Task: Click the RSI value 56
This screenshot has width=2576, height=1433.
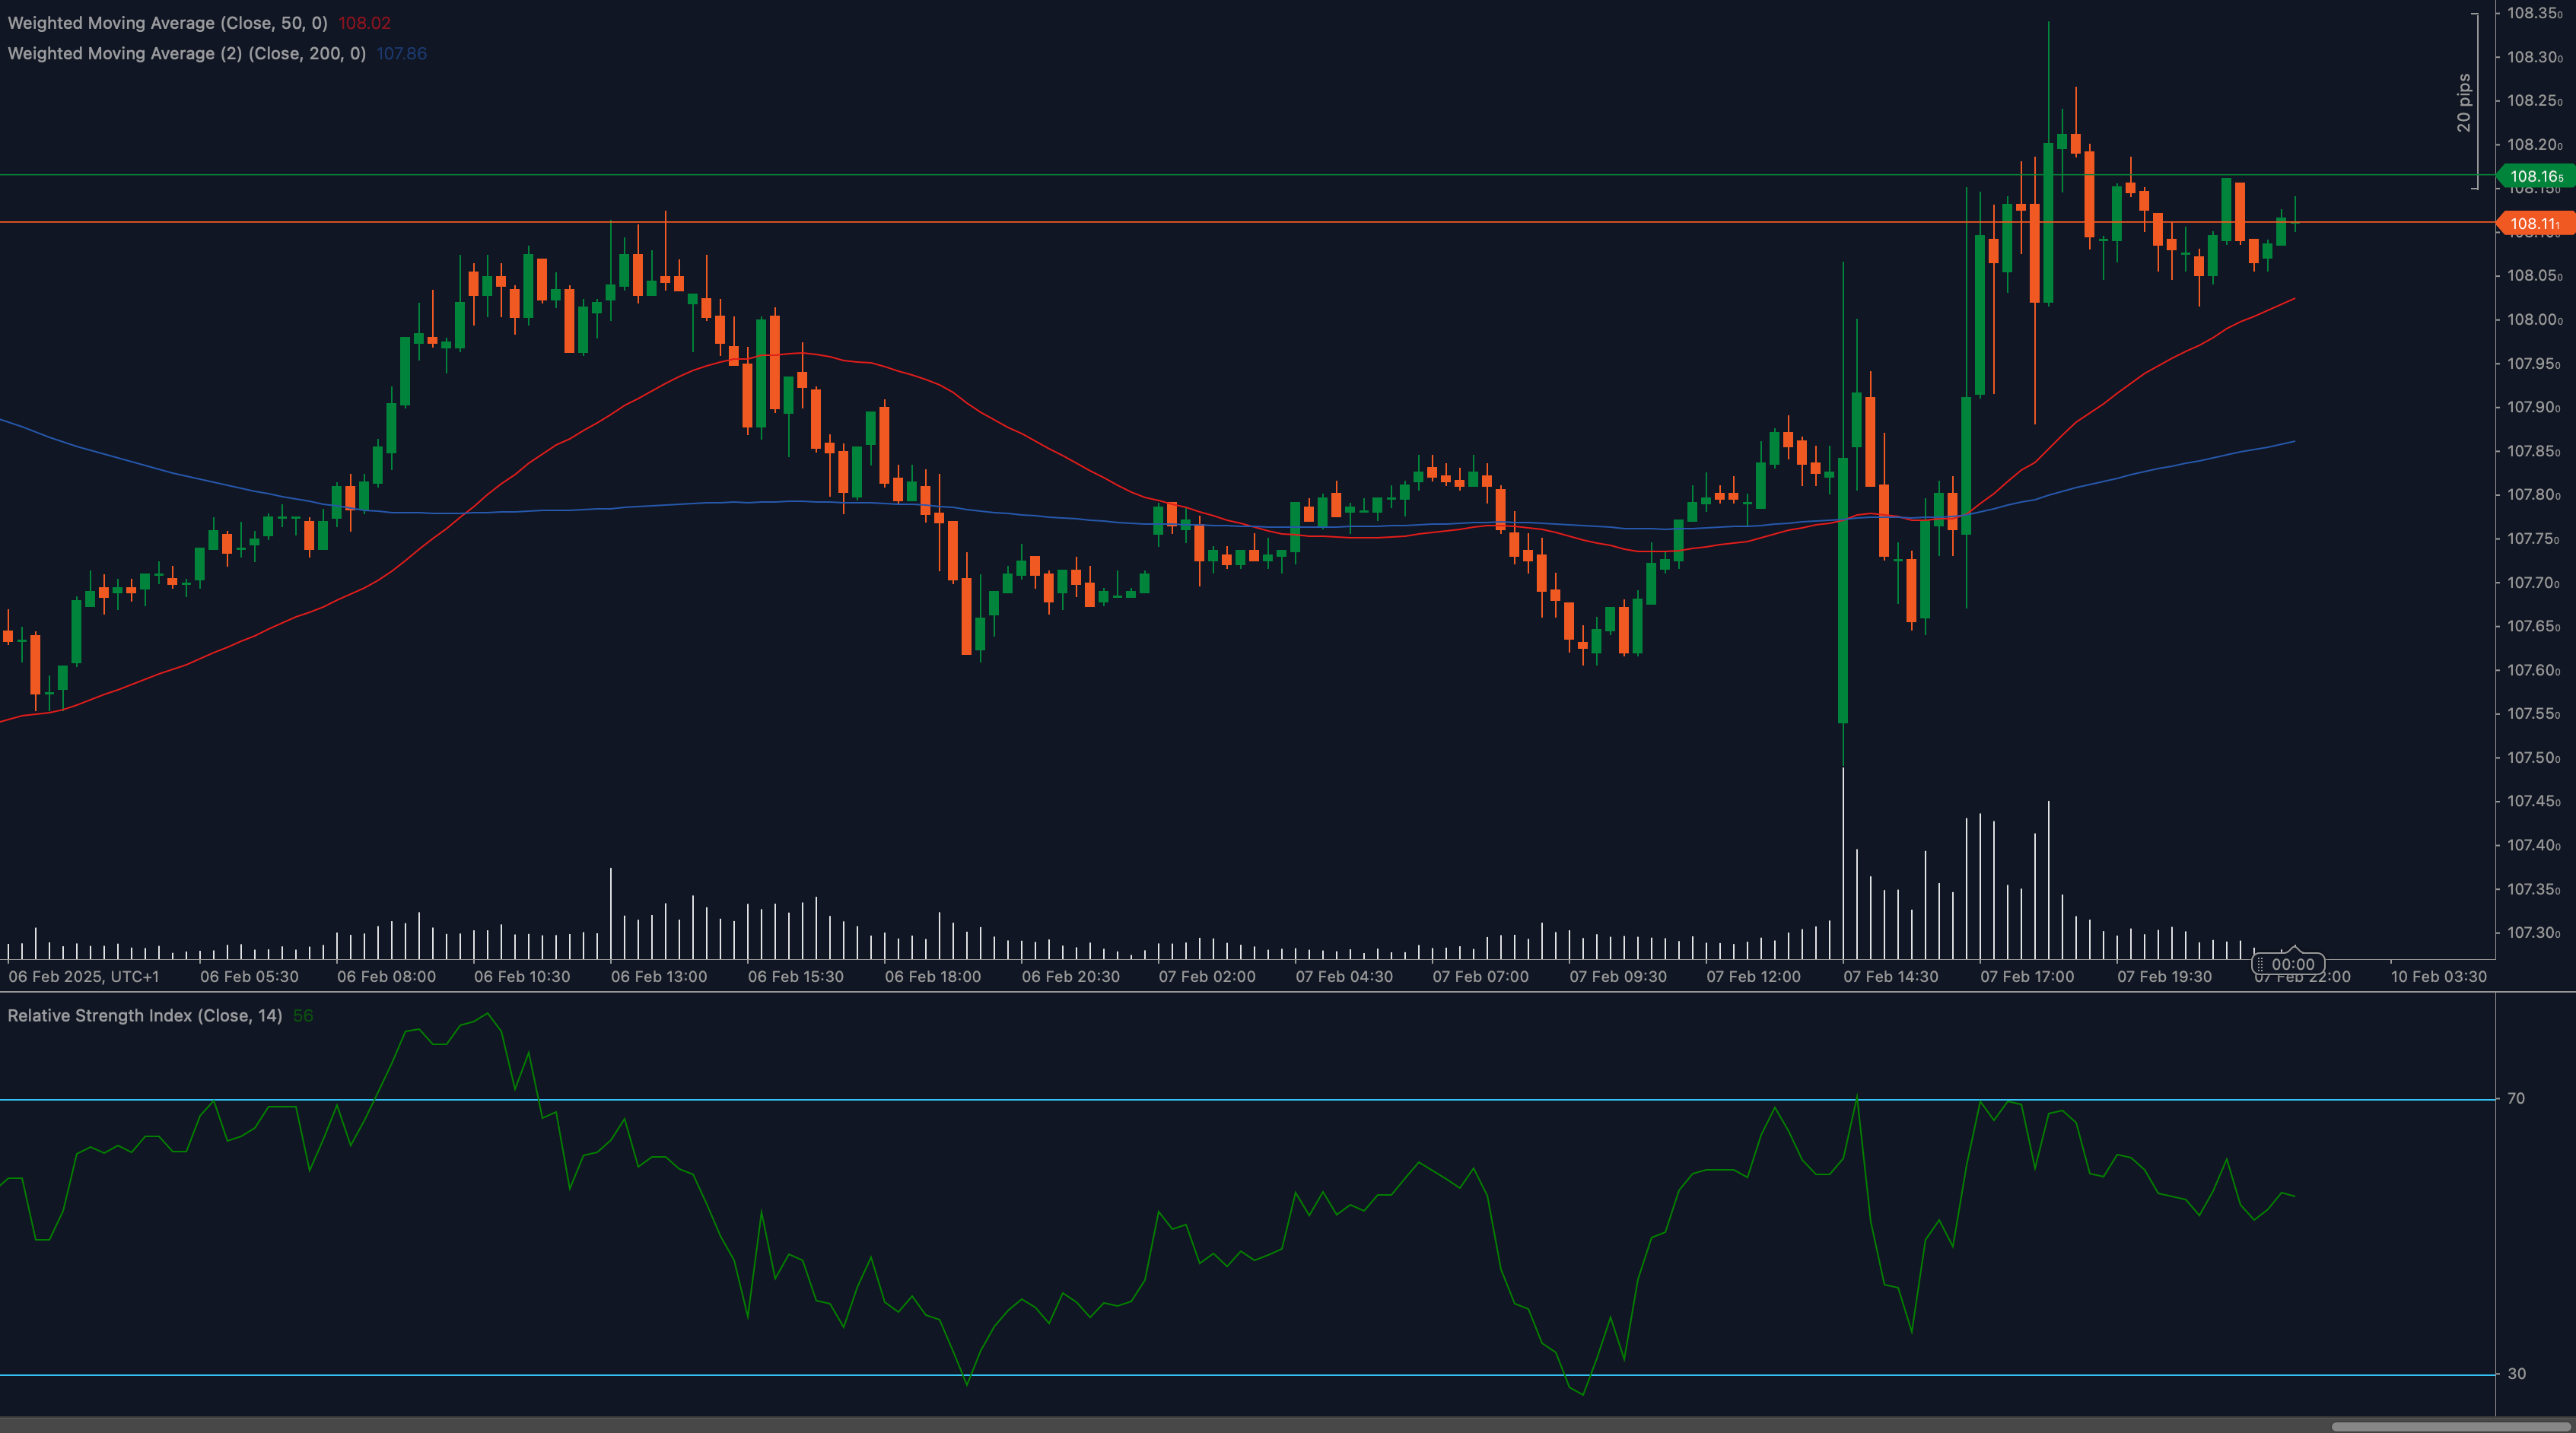Action: 303,1016
